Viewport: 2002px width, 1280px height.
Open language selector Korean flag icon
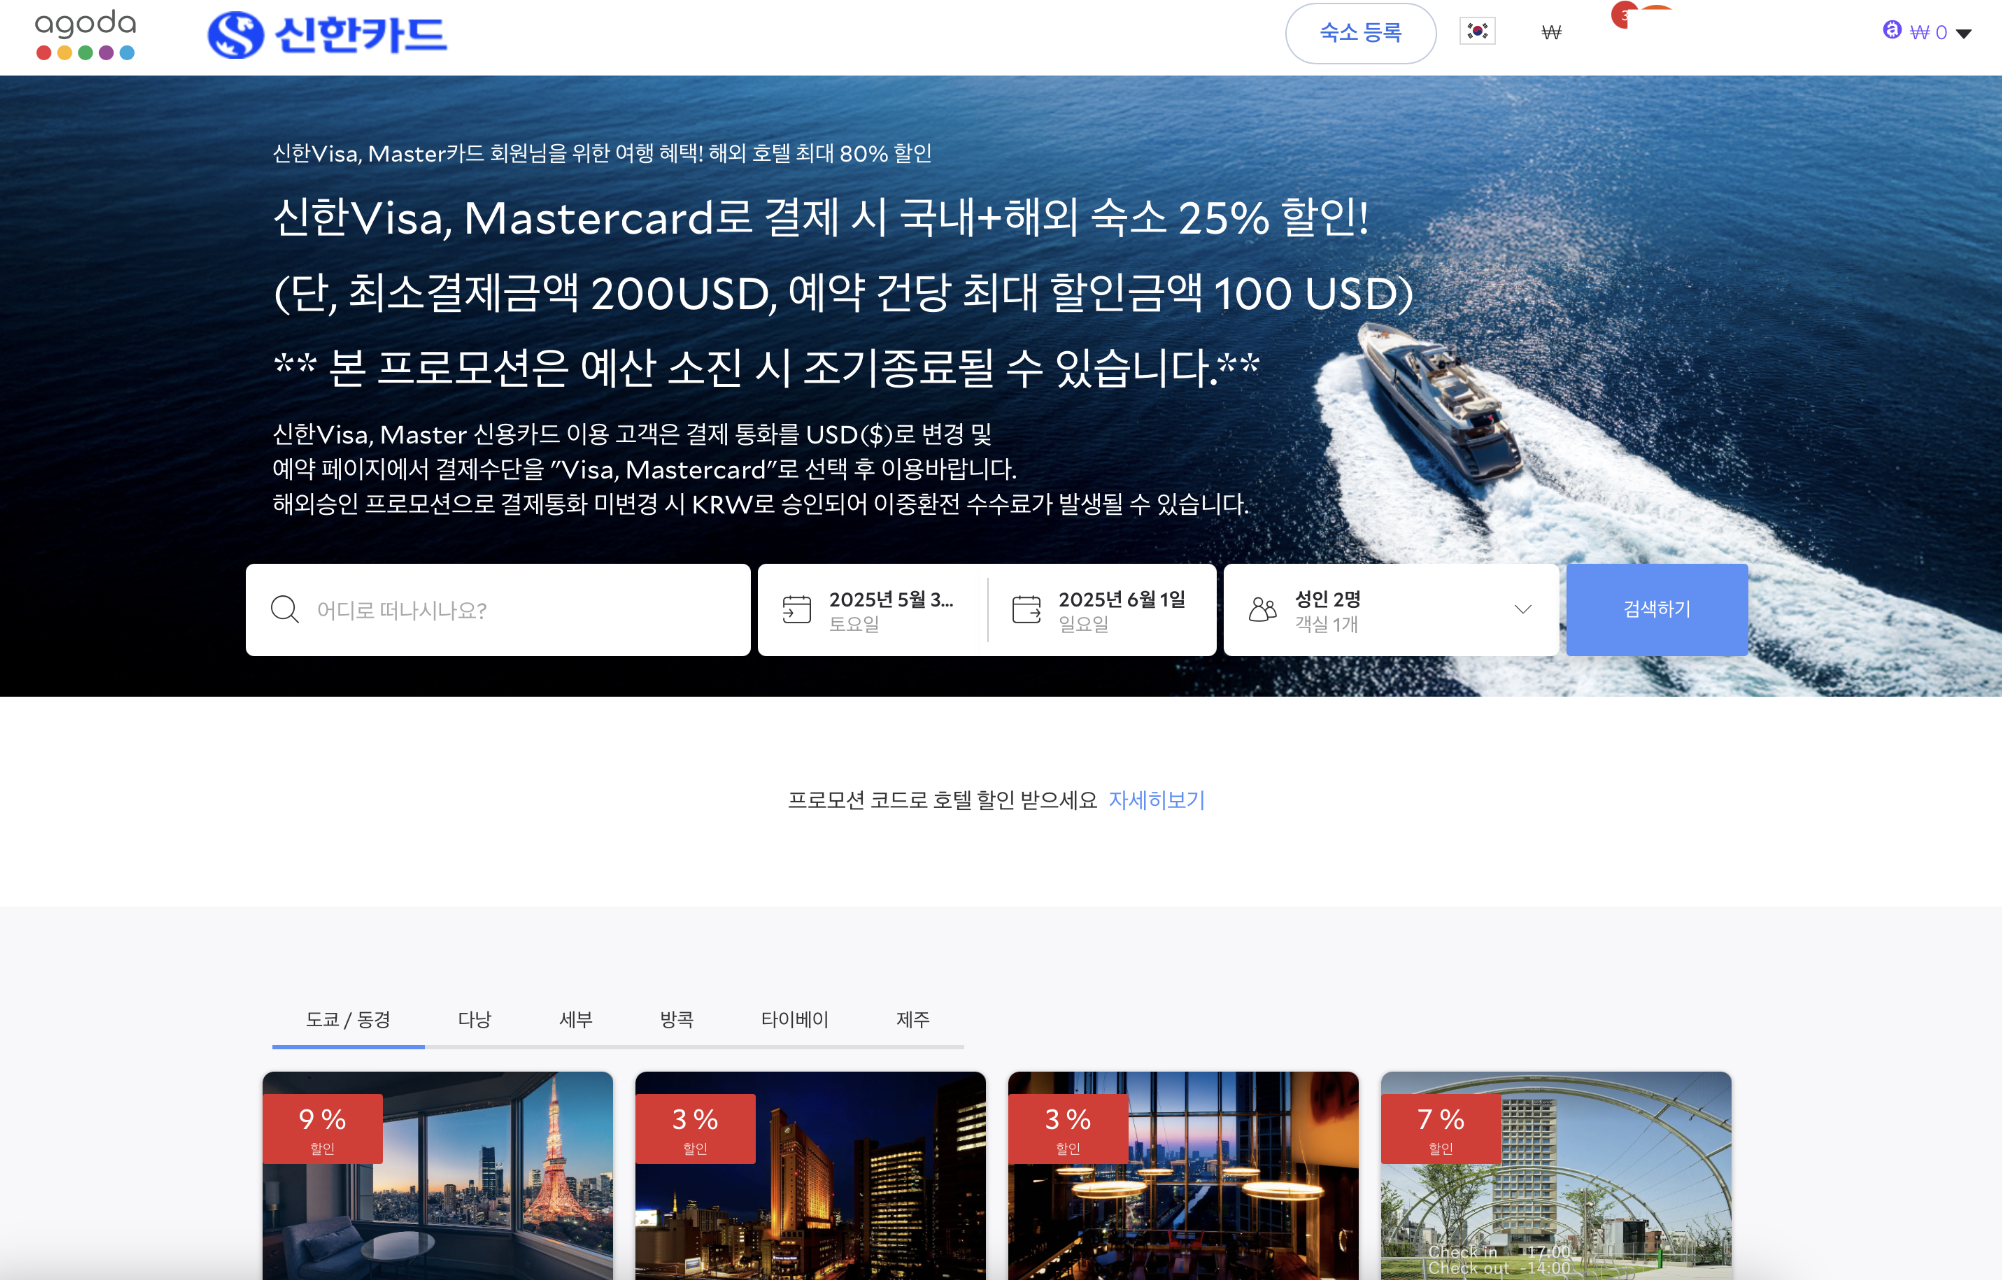(1477, 31)
